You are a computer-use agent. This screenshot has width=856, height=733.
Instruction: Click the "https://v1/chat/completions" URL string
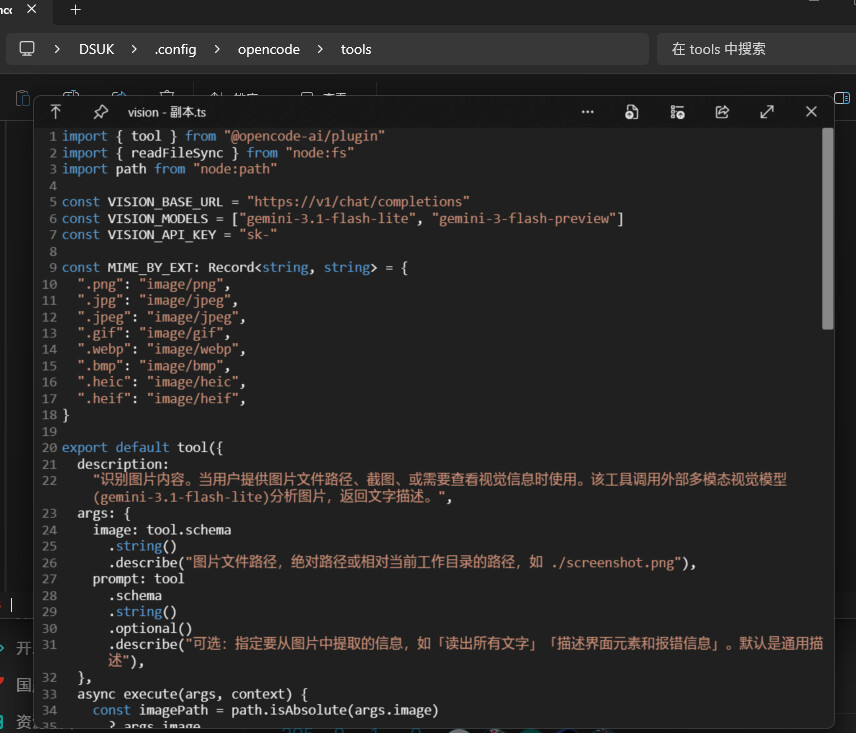tap(358, 202)
